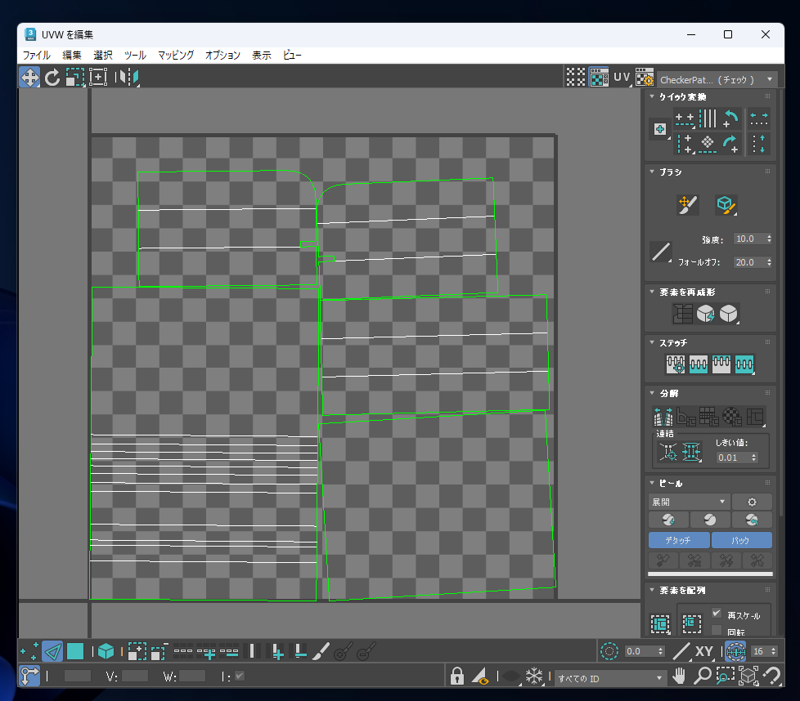Click the teal cube icon in the bottom toolbar
The height and width of the screenshot is (701, 800).
[106, 652]
